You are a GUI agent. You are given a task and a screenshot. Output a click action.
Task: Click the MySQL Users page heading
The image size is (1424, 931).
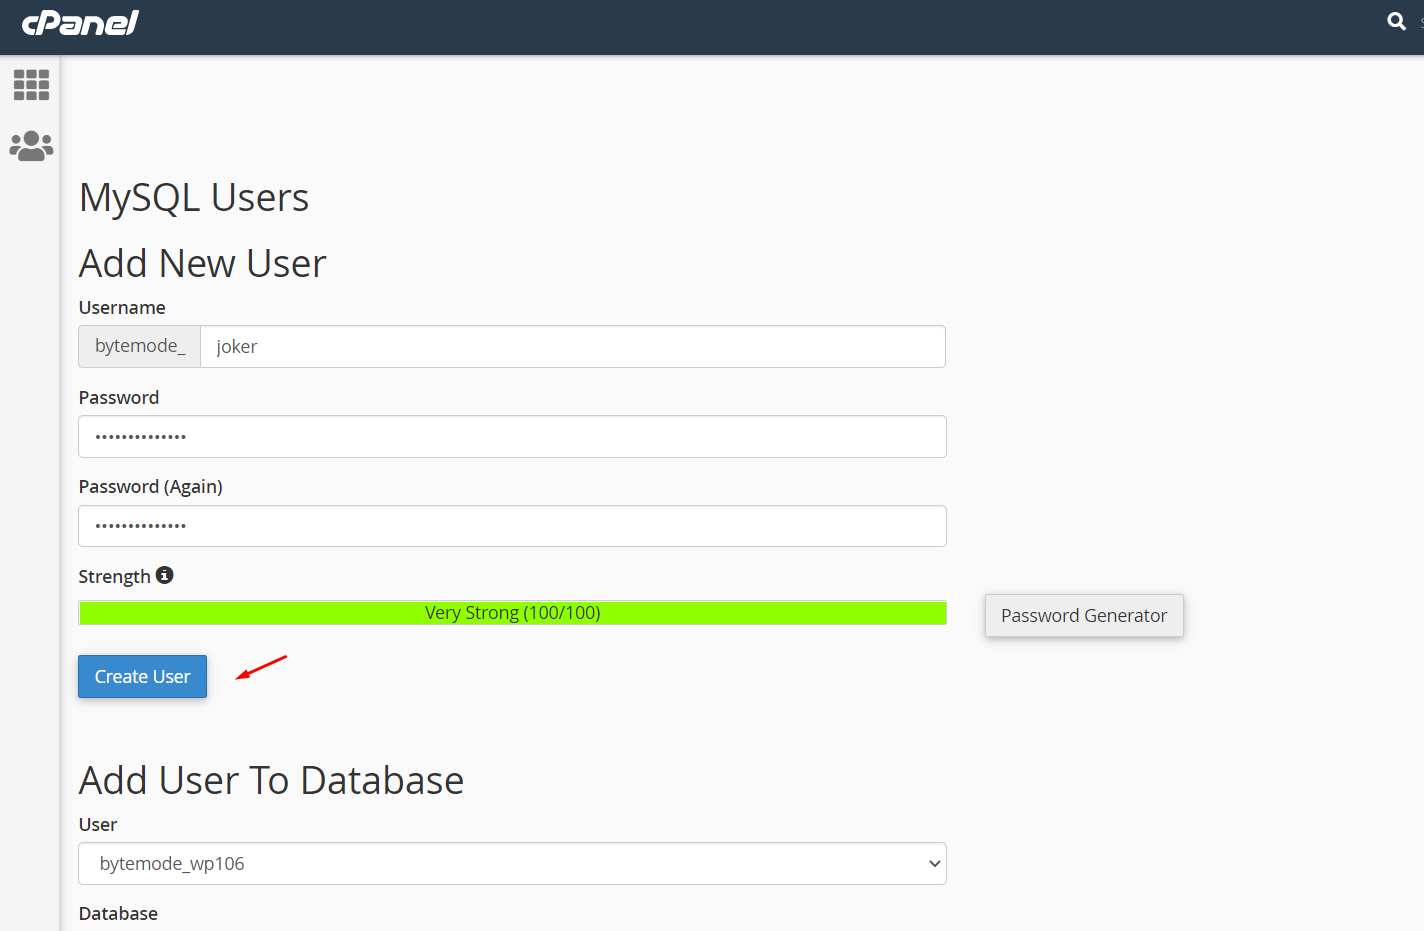(194, 198)
